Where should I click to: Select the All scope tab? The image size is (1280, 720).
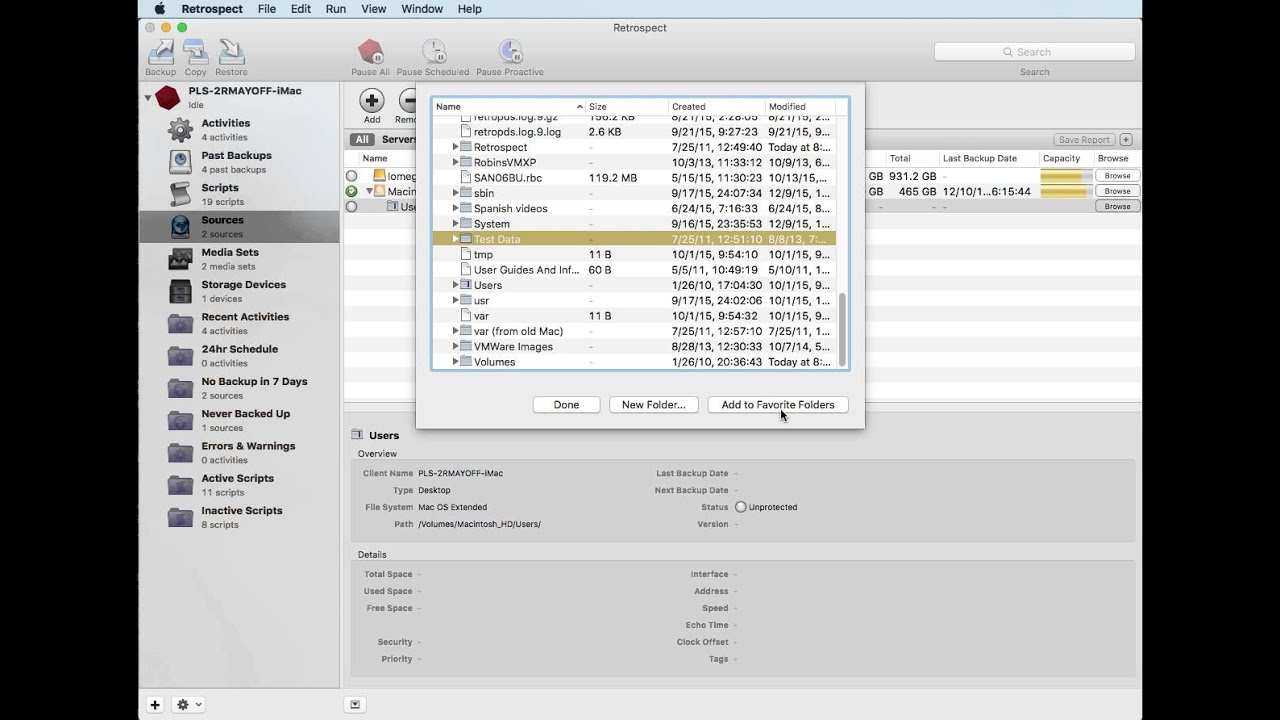tap(361, 140)
